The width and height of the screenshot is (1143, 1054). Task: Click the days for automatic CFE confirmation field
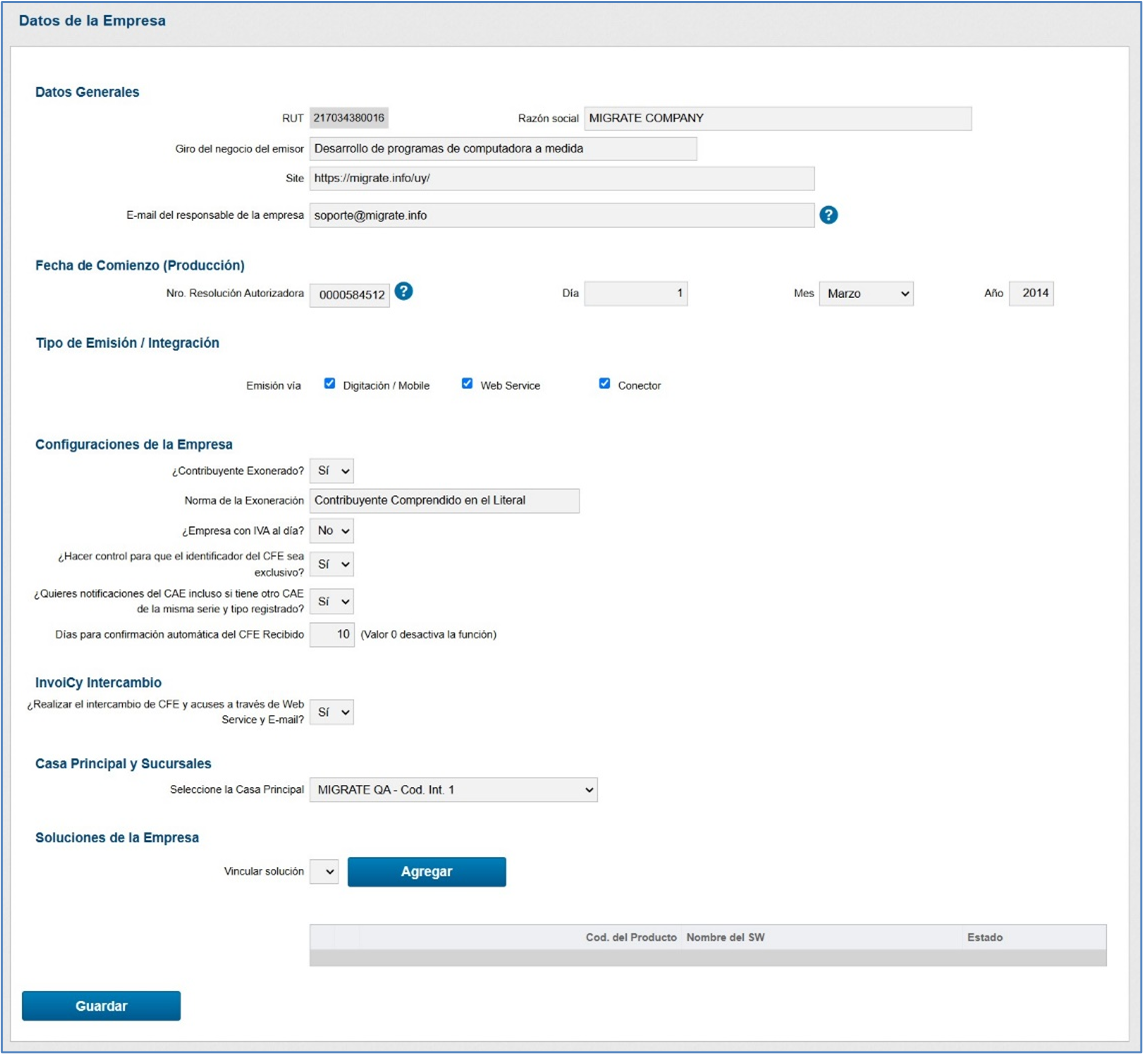tap(332, 635)
